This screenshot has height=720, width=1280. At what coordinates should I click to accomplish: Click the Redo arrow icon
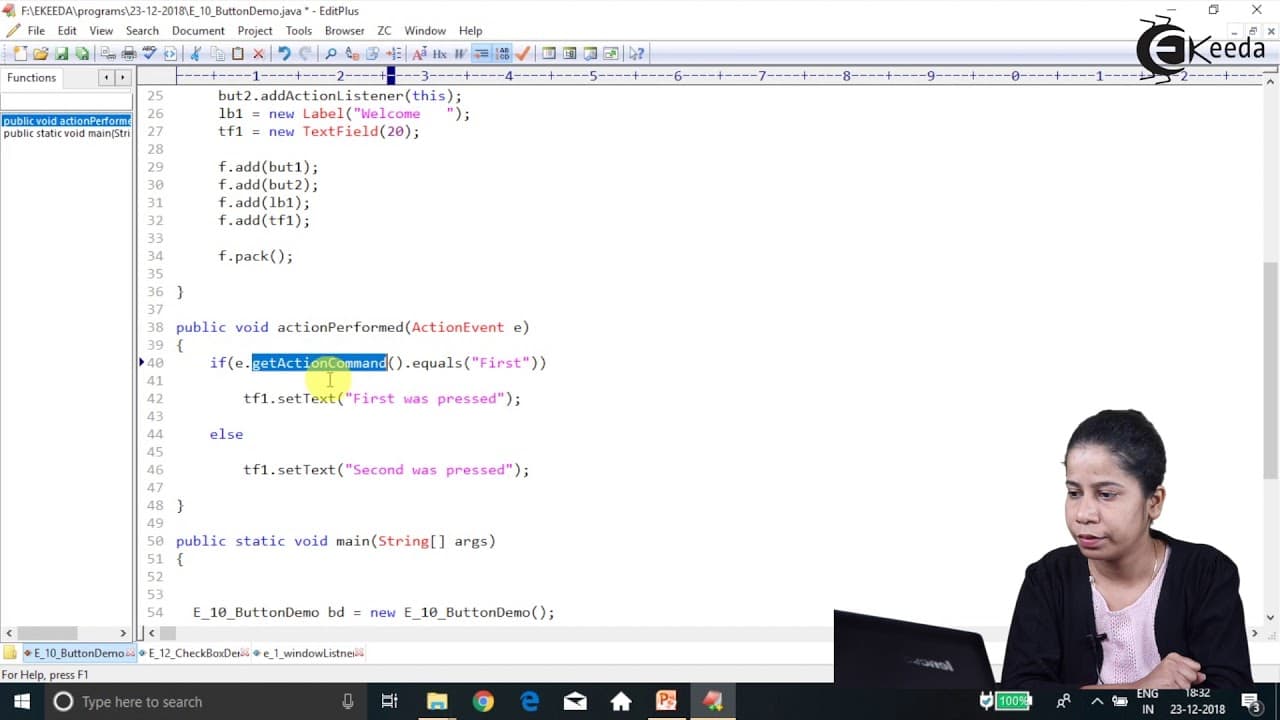(307, 53)
